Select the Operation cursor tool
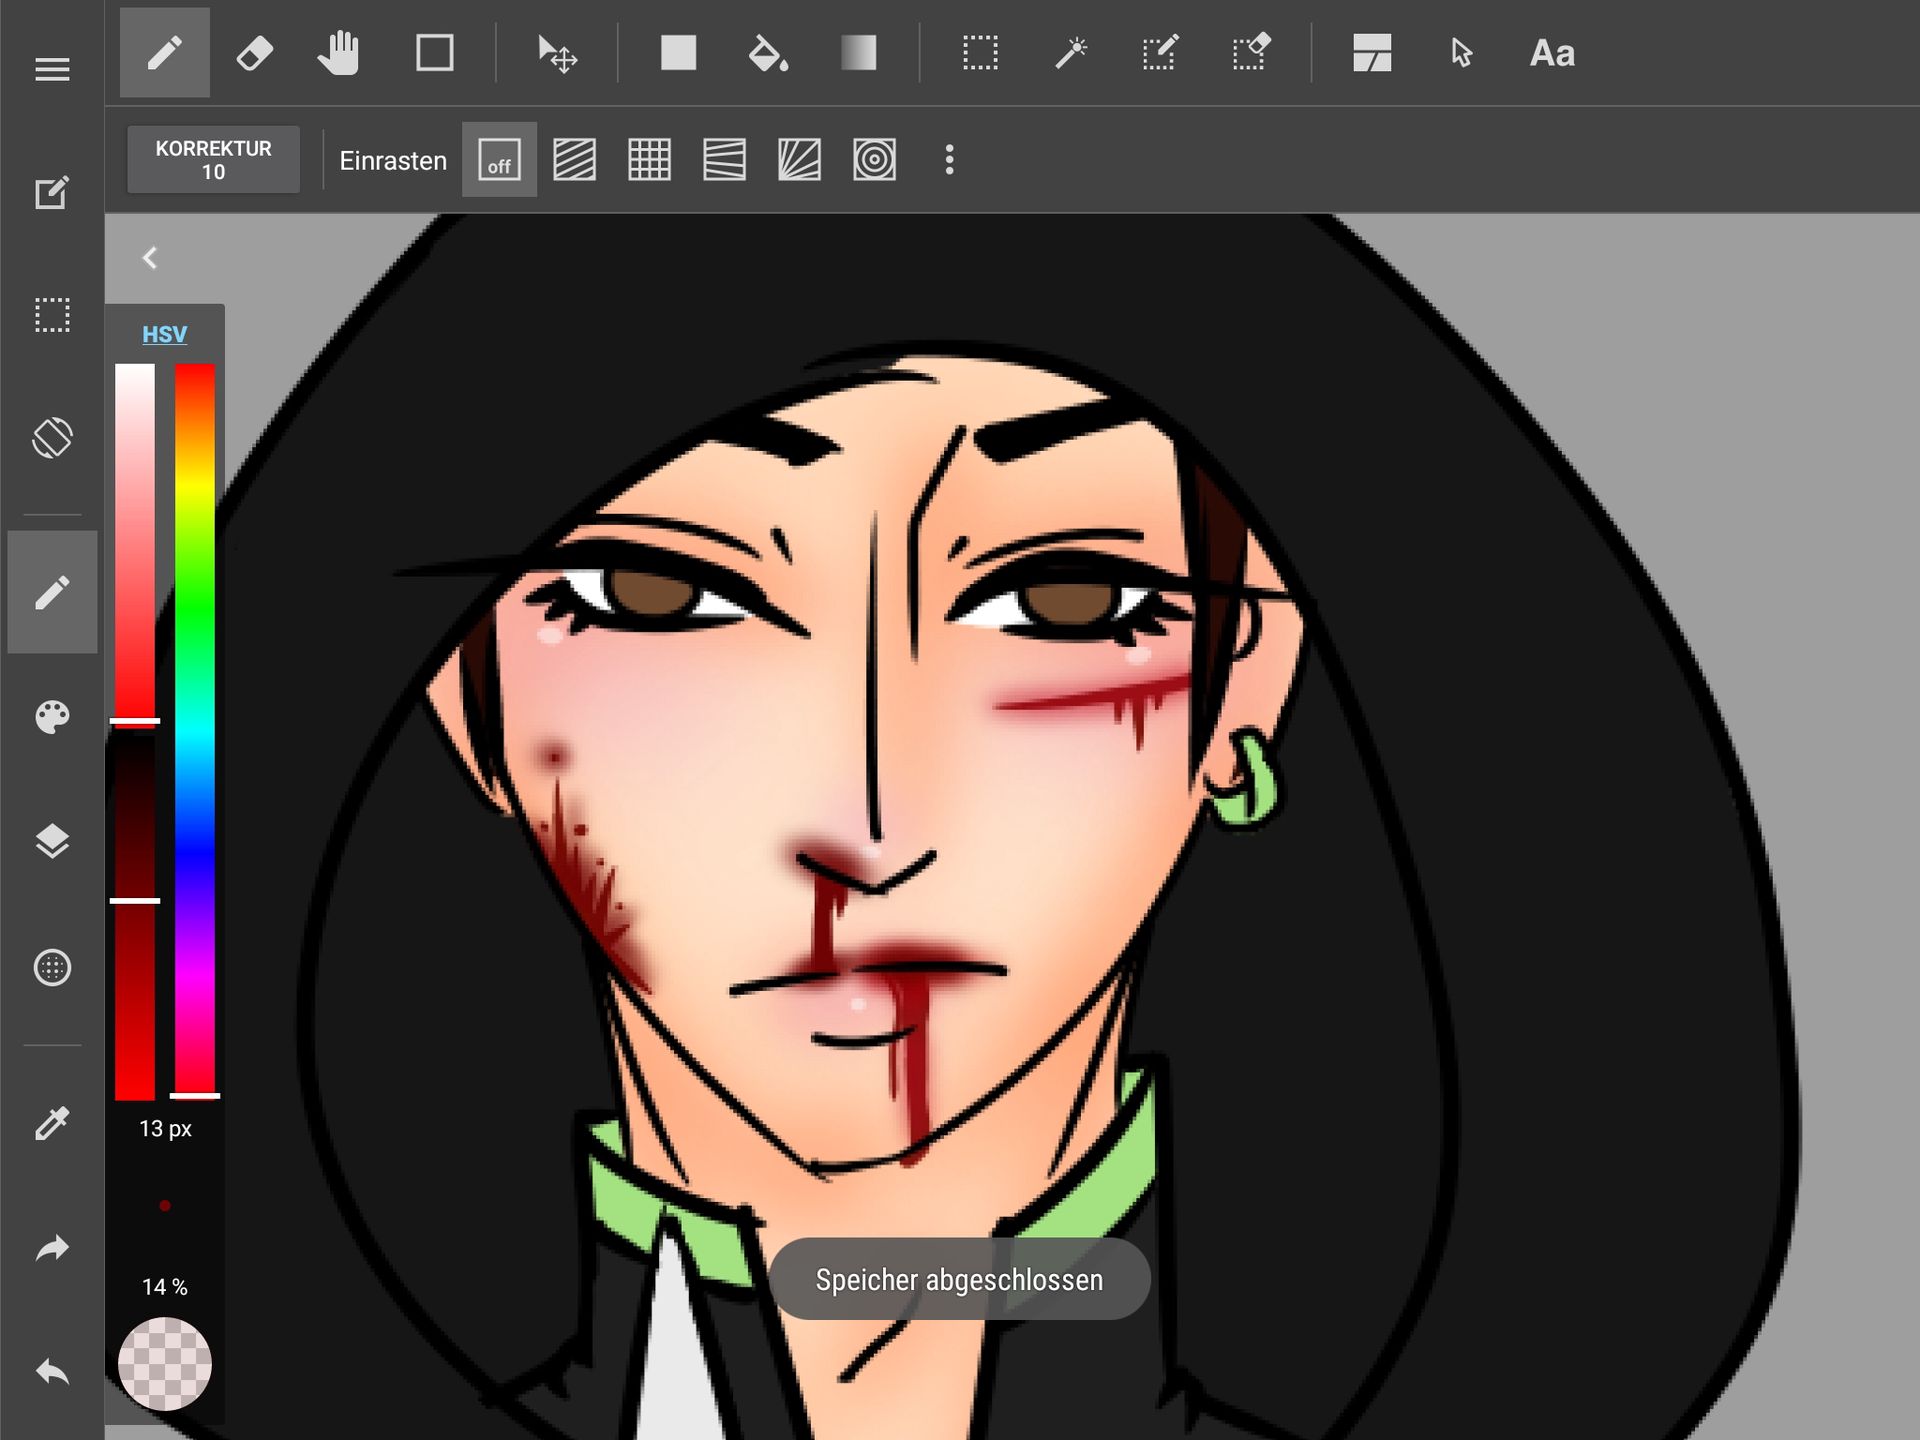 pyautogui.click(x=1461, y=53)
